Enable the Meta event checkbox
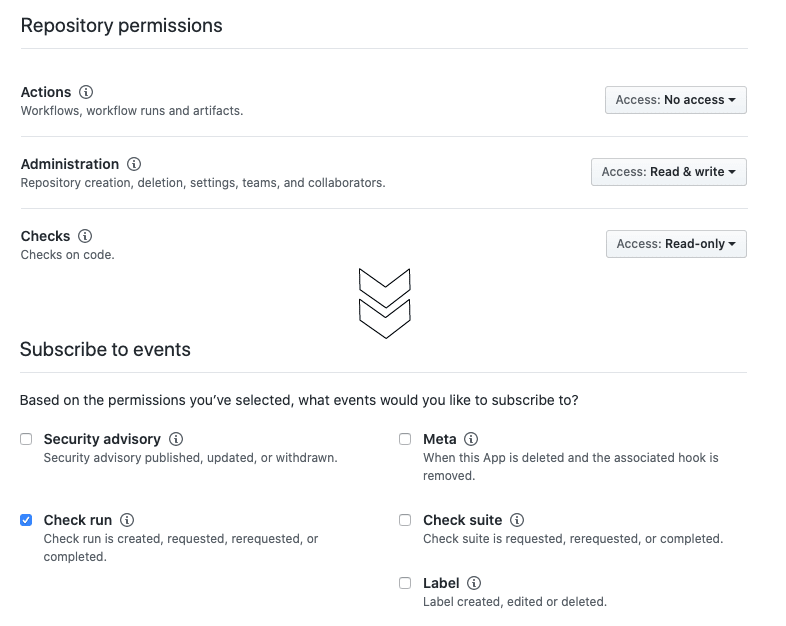This screenshot has width=786, height=626. click(x=405, y=439)
